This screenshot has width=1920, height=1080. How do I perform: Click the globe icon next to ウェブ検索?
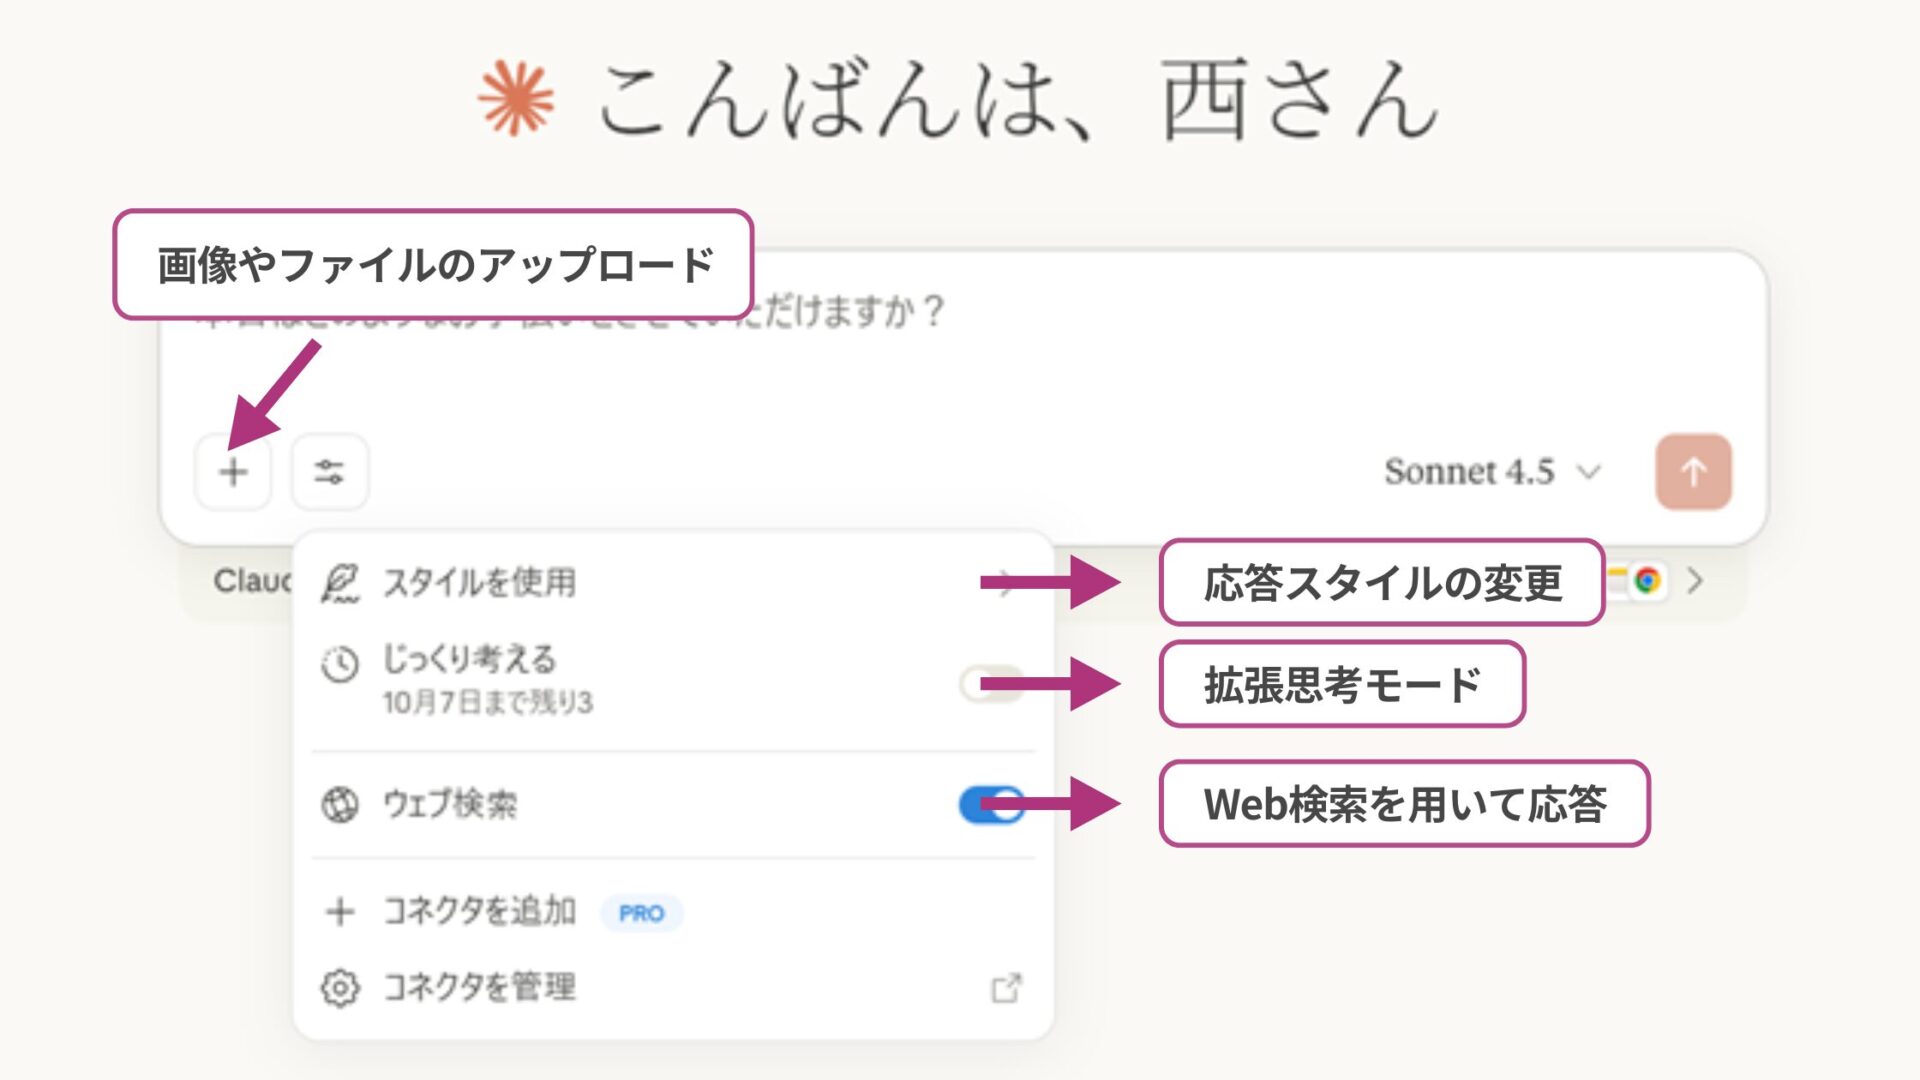[x=339, y=804]
